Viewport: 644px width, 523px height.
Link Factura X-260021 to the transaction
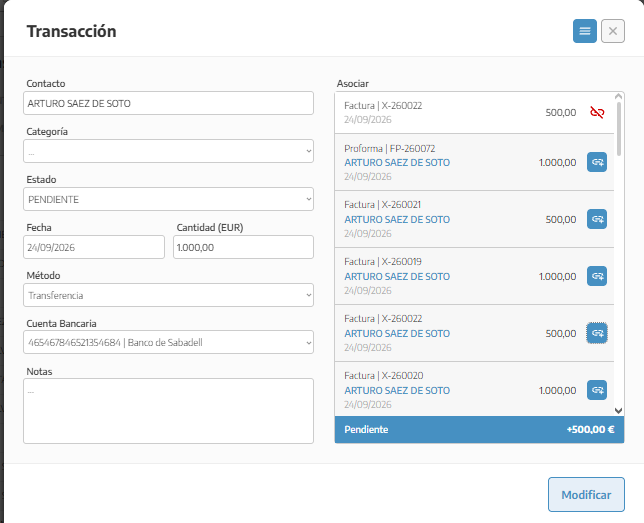[597, 219]
